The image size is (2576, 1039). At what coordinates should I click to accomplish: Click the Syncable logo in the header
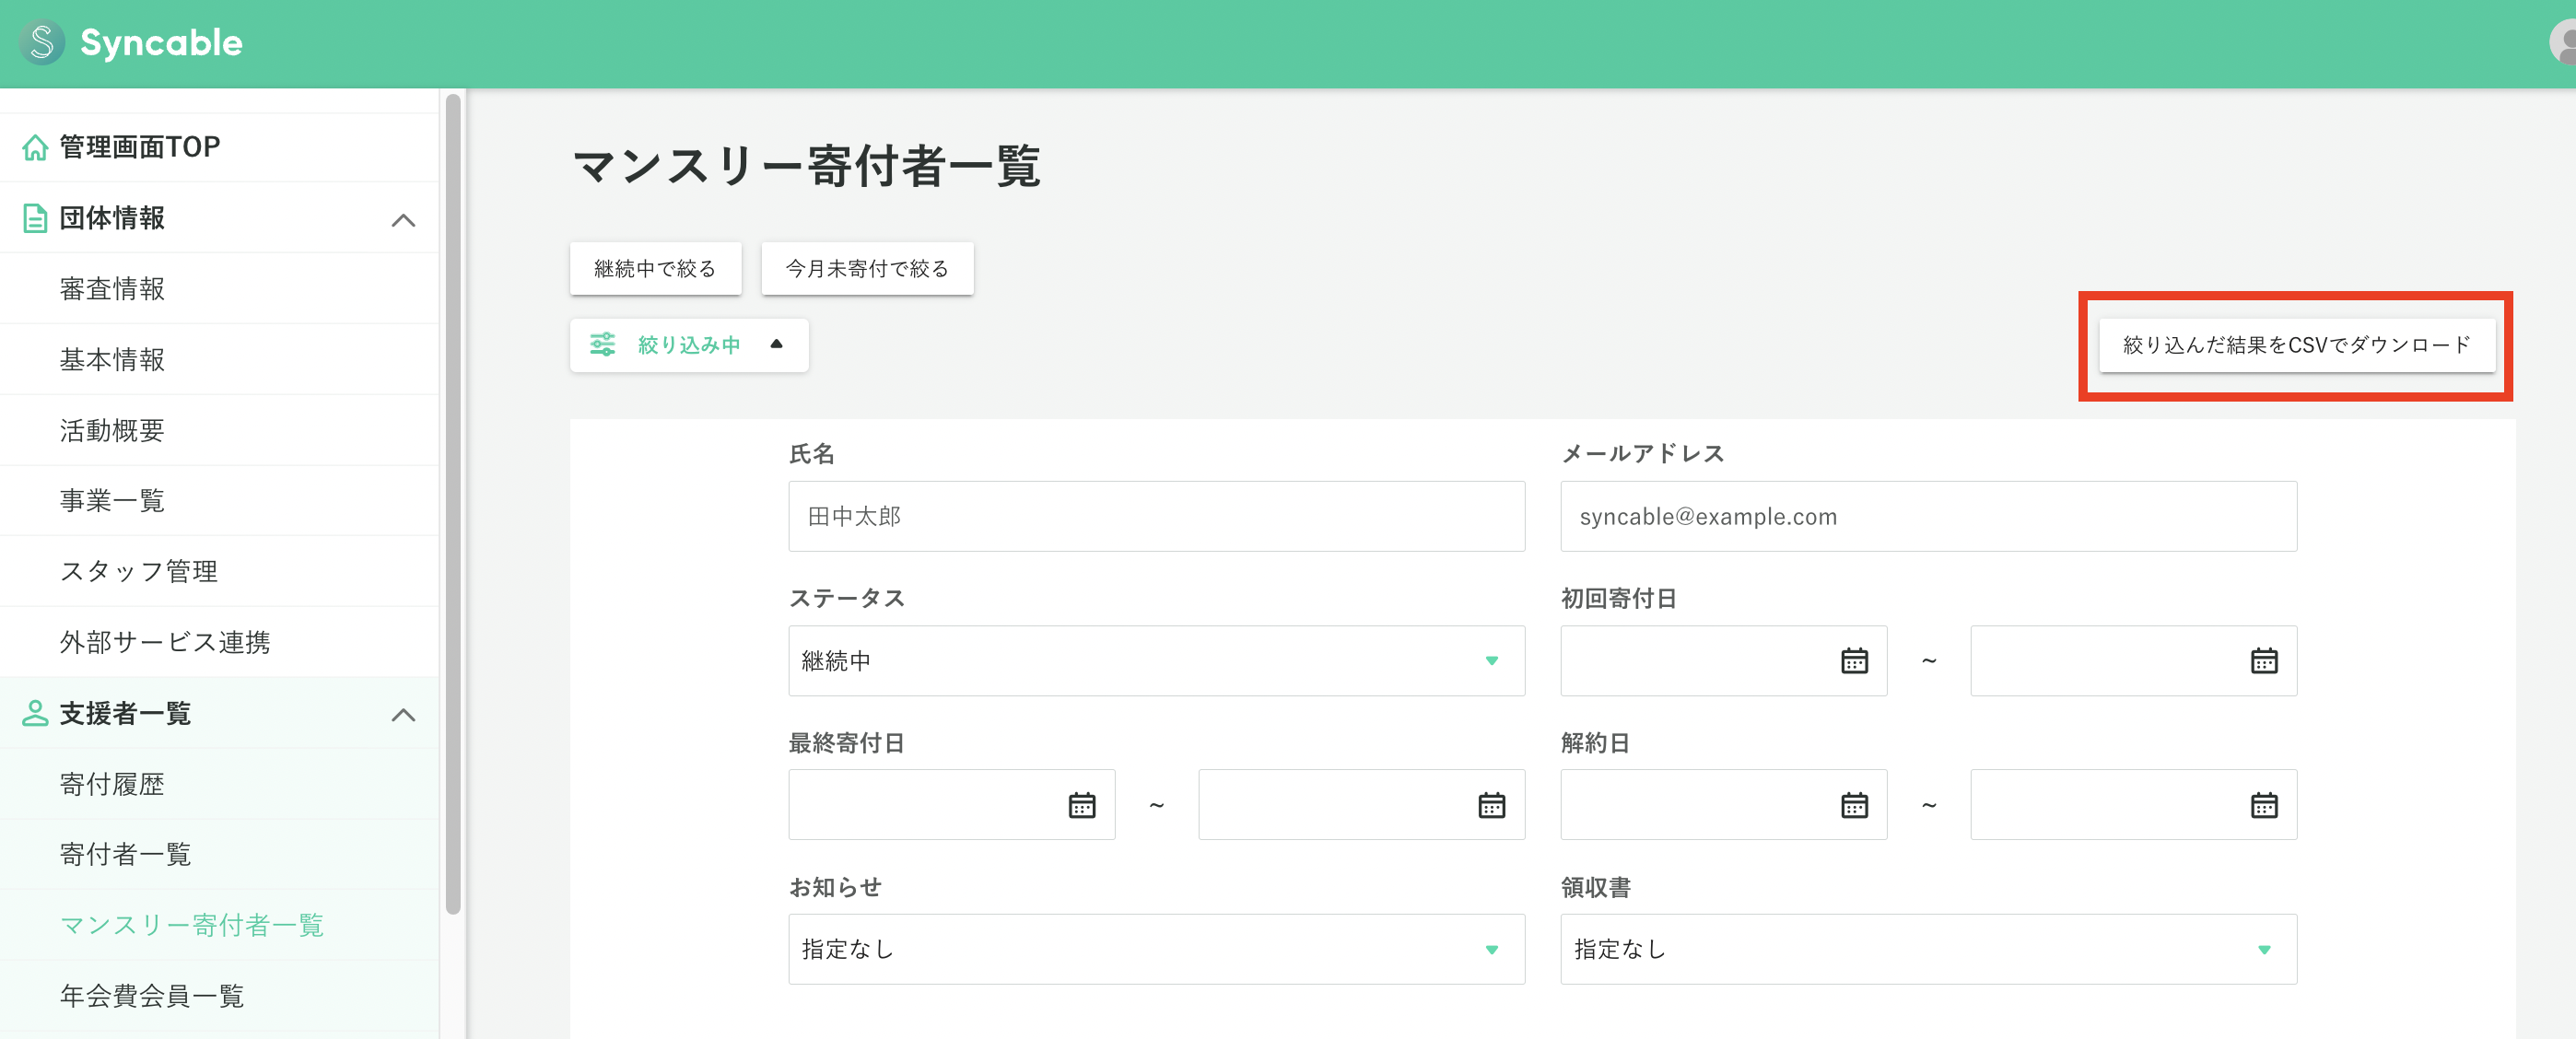(x=130, y=43)
